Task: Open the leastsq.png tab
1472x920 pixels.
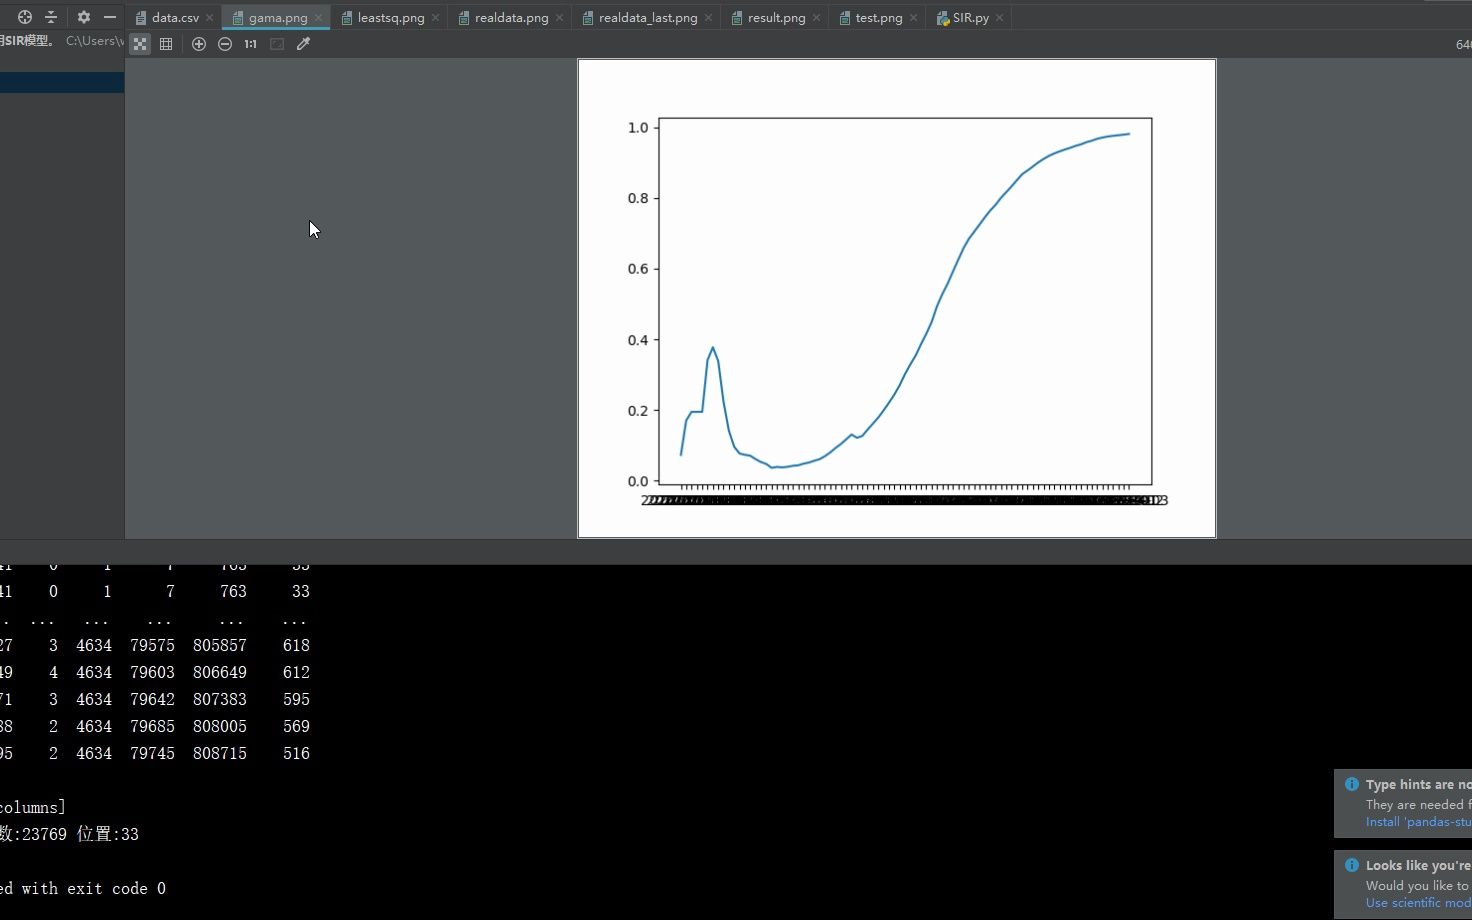Action: [391, 18]
